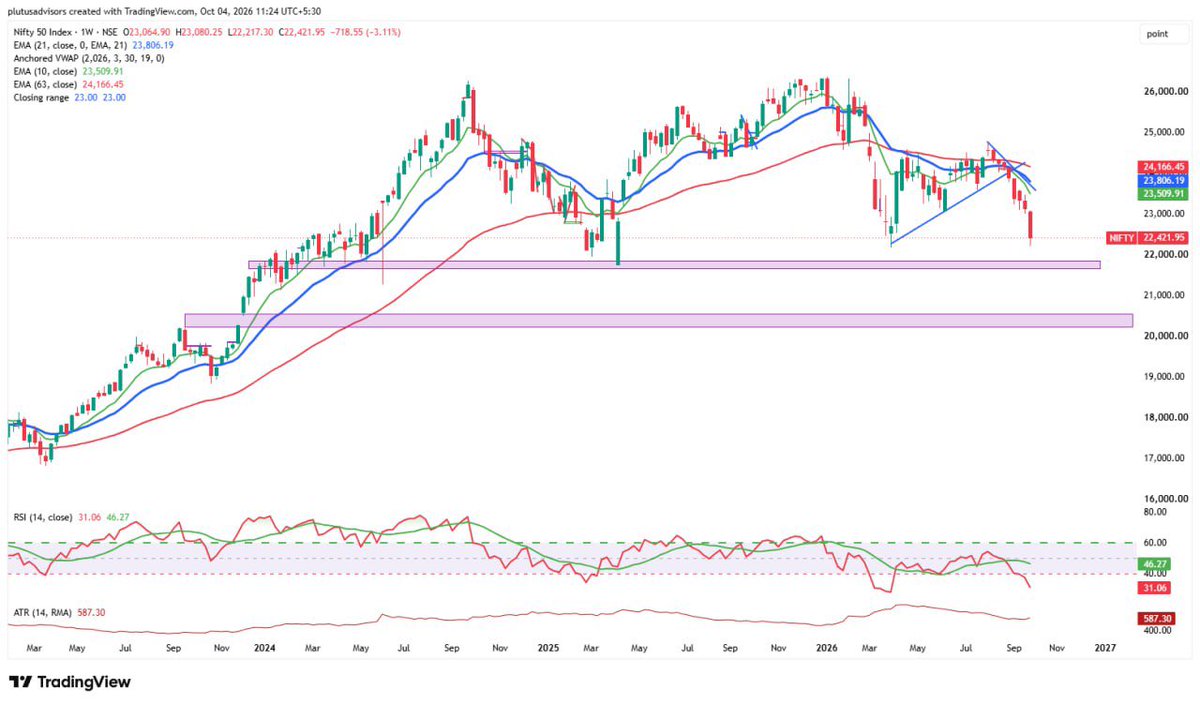Click the "25,000.00" price scale tick
This screenshot has width=1200, height=705.
pos(1163,132)
